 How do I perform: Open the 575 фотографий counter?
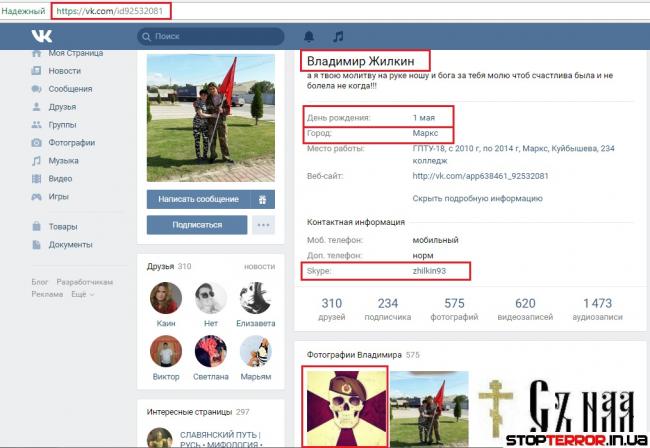coord(454,309)
